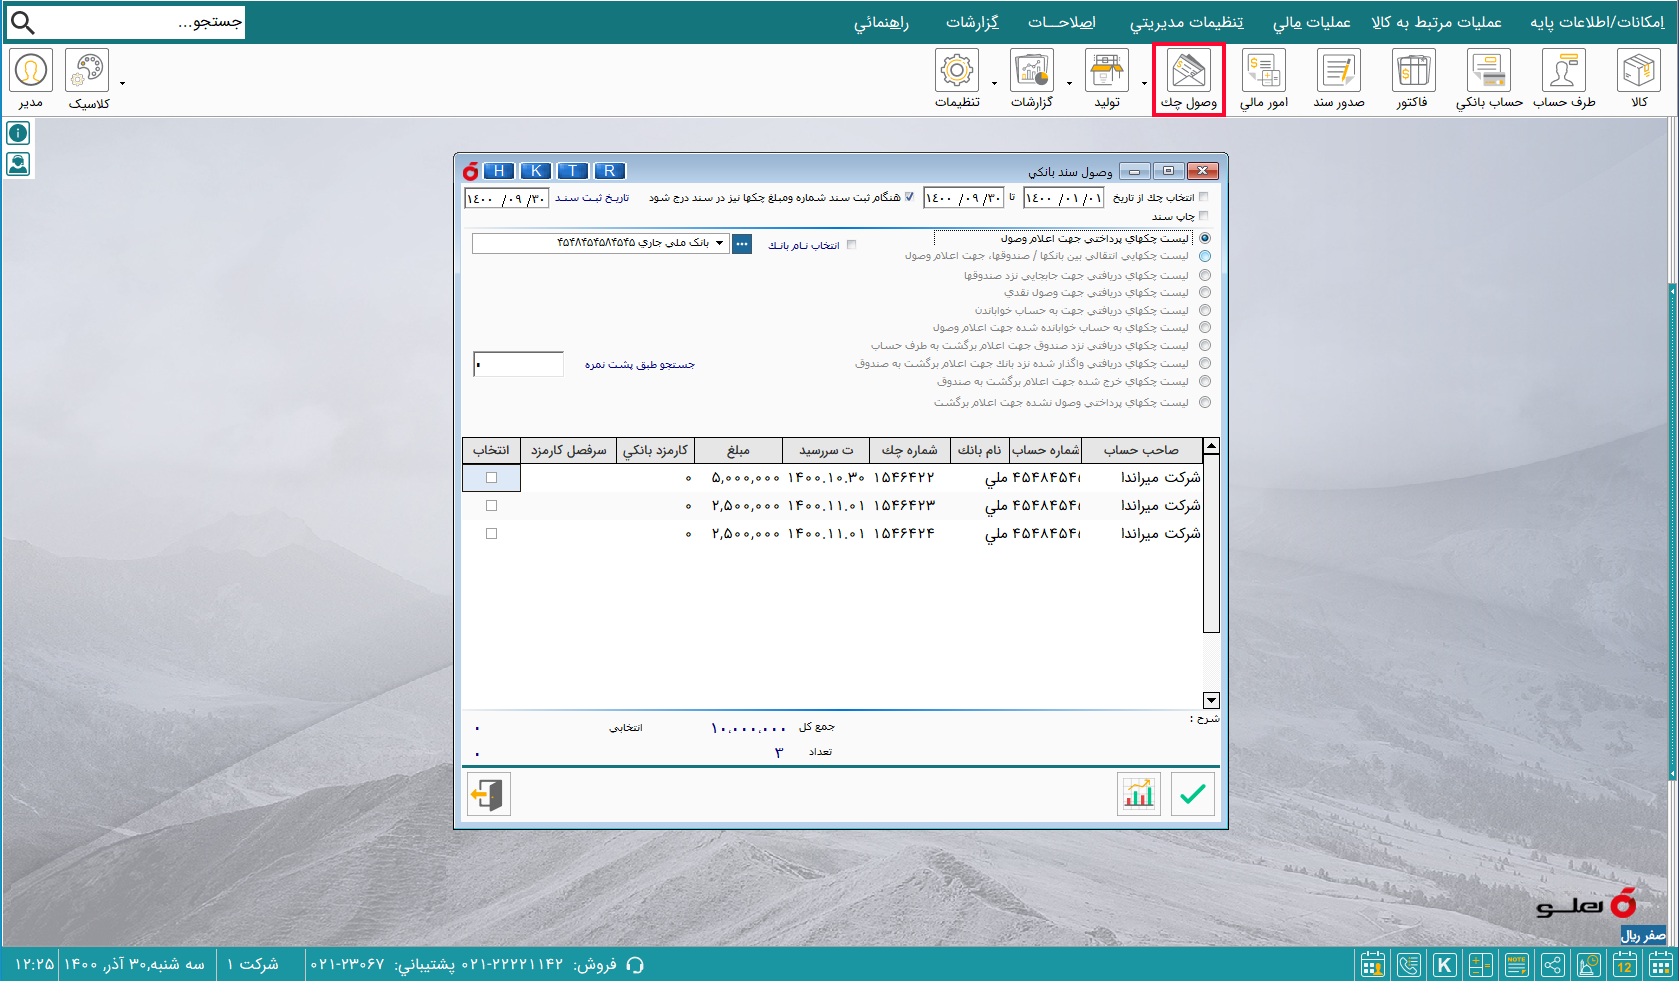
Task: Click the ... button beside the bank selector
Action: 741,242
